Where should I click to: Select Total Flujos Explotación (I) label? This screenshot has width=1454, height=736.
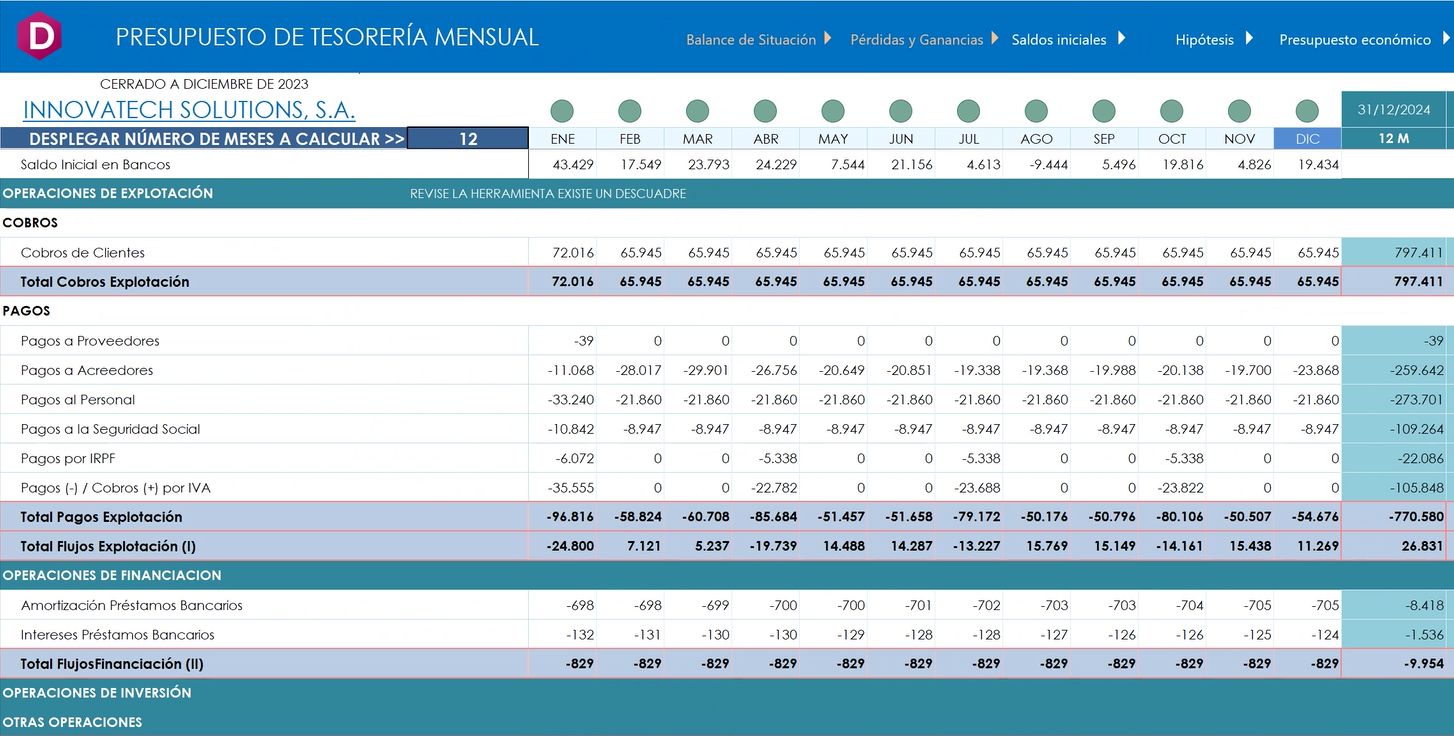coord(109,546)
